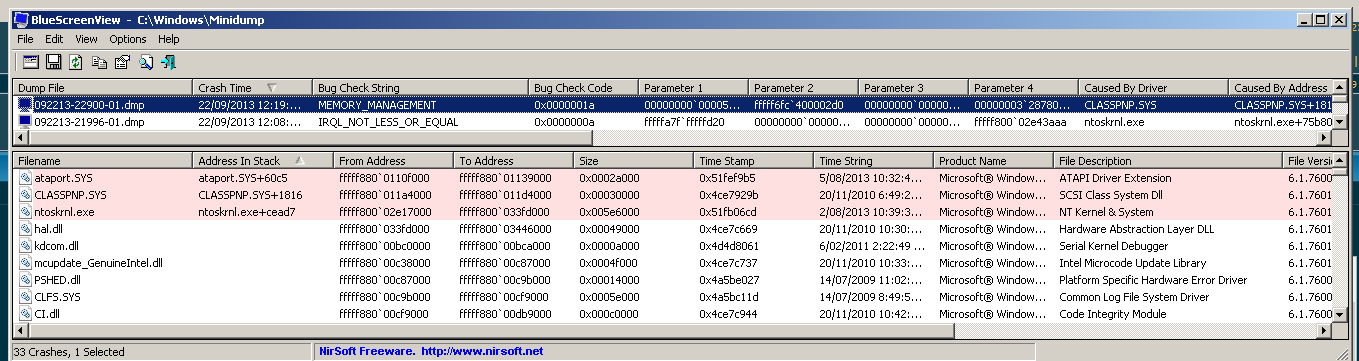Viewport: 1359px width, 361px height.
Task: Copy selected items toolbar icon
Action: [x=99, y=62]
